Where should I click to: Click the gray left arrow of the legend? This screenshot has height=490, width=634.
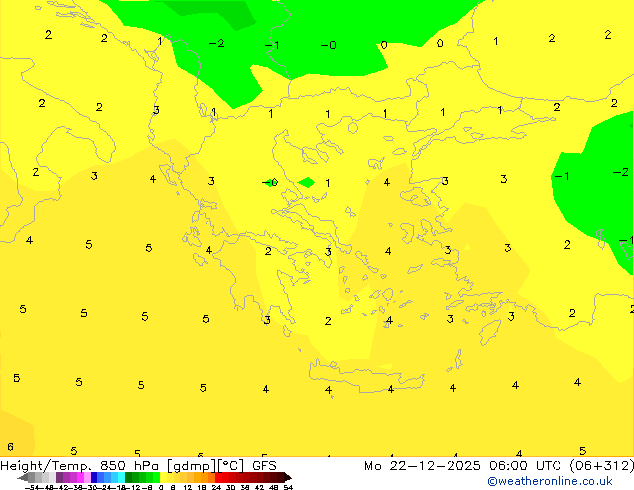[x=23, y=477]
